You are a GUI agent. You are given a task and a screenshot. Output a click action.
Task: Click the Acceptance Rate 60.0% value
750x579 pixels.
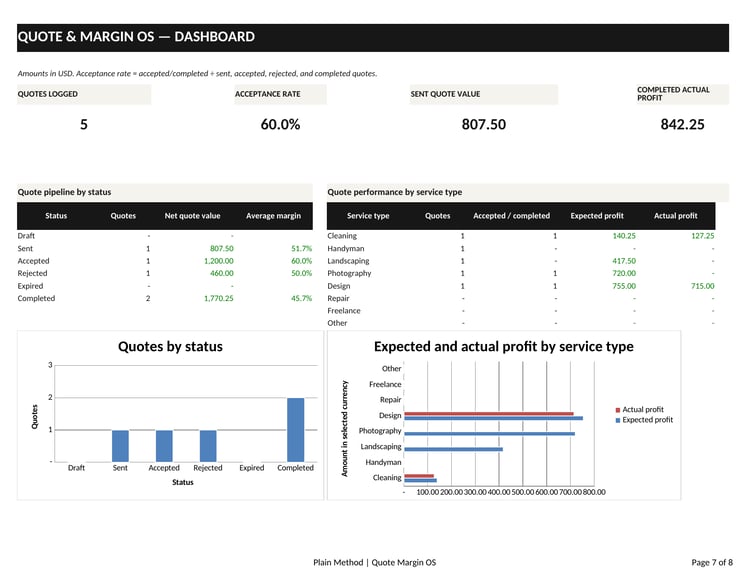280,124
